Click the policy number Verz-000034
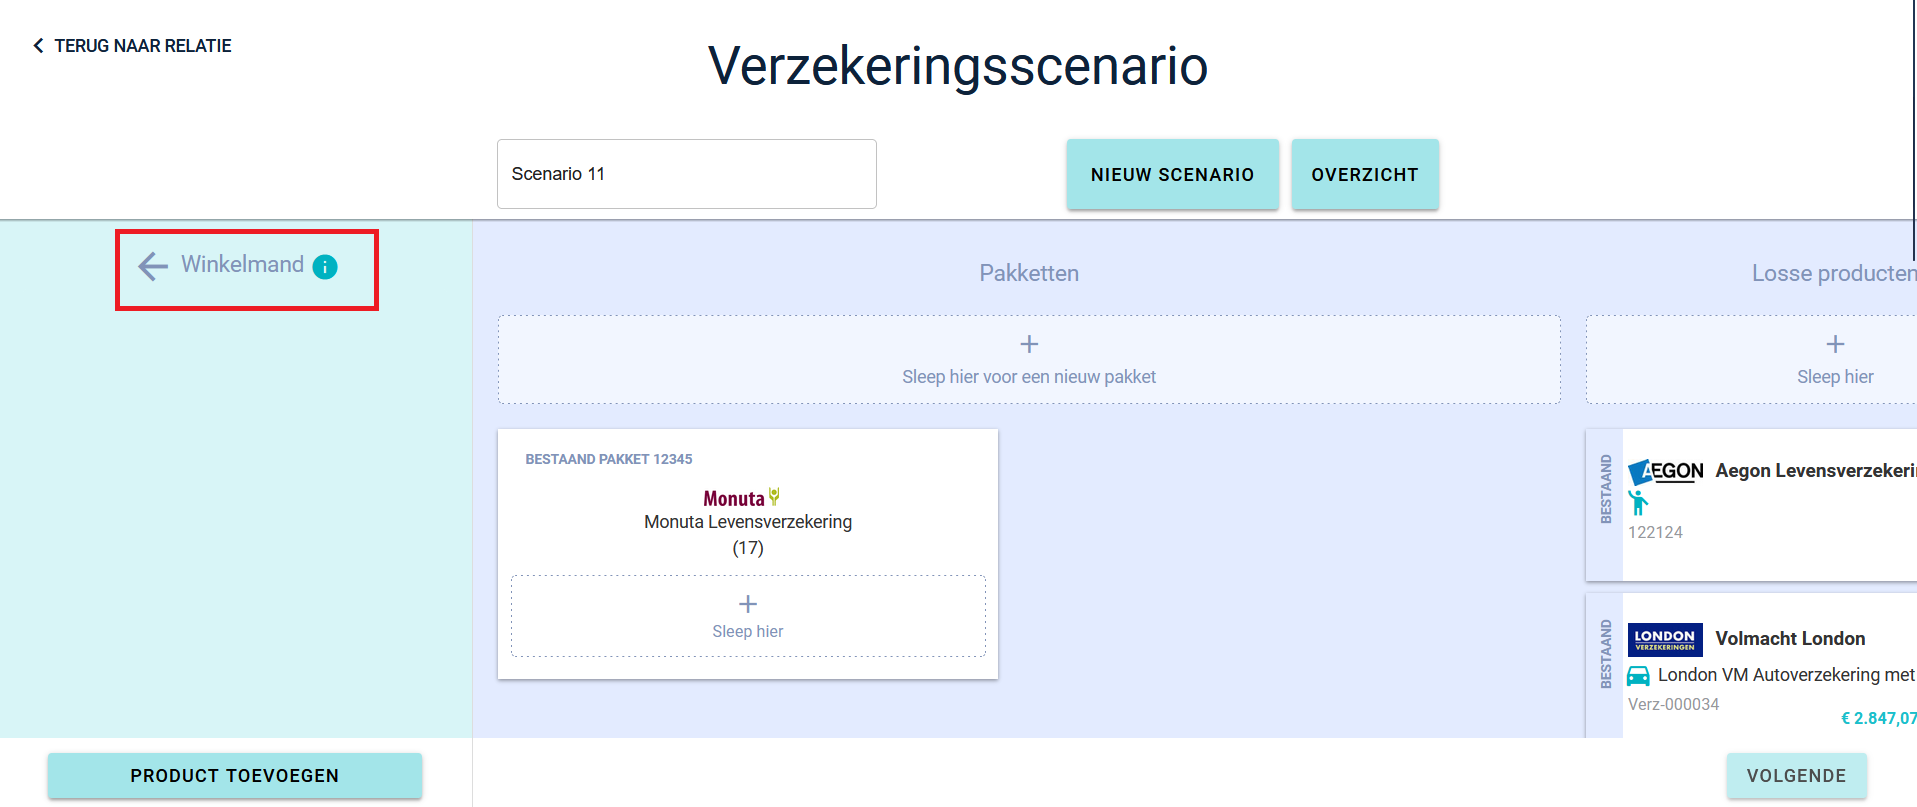The image size is (1917, 807). [1673, 704]
